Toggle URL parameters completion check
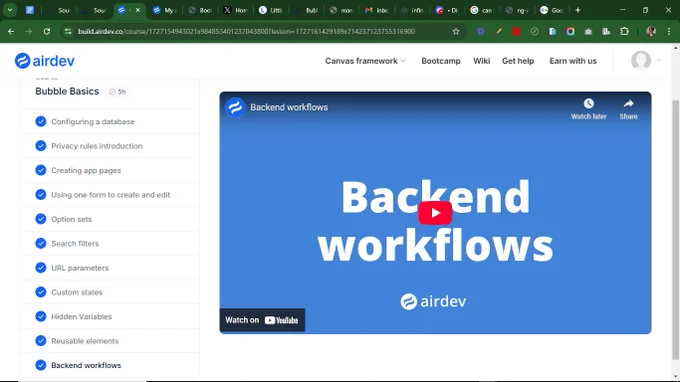 tap(41, 268)
